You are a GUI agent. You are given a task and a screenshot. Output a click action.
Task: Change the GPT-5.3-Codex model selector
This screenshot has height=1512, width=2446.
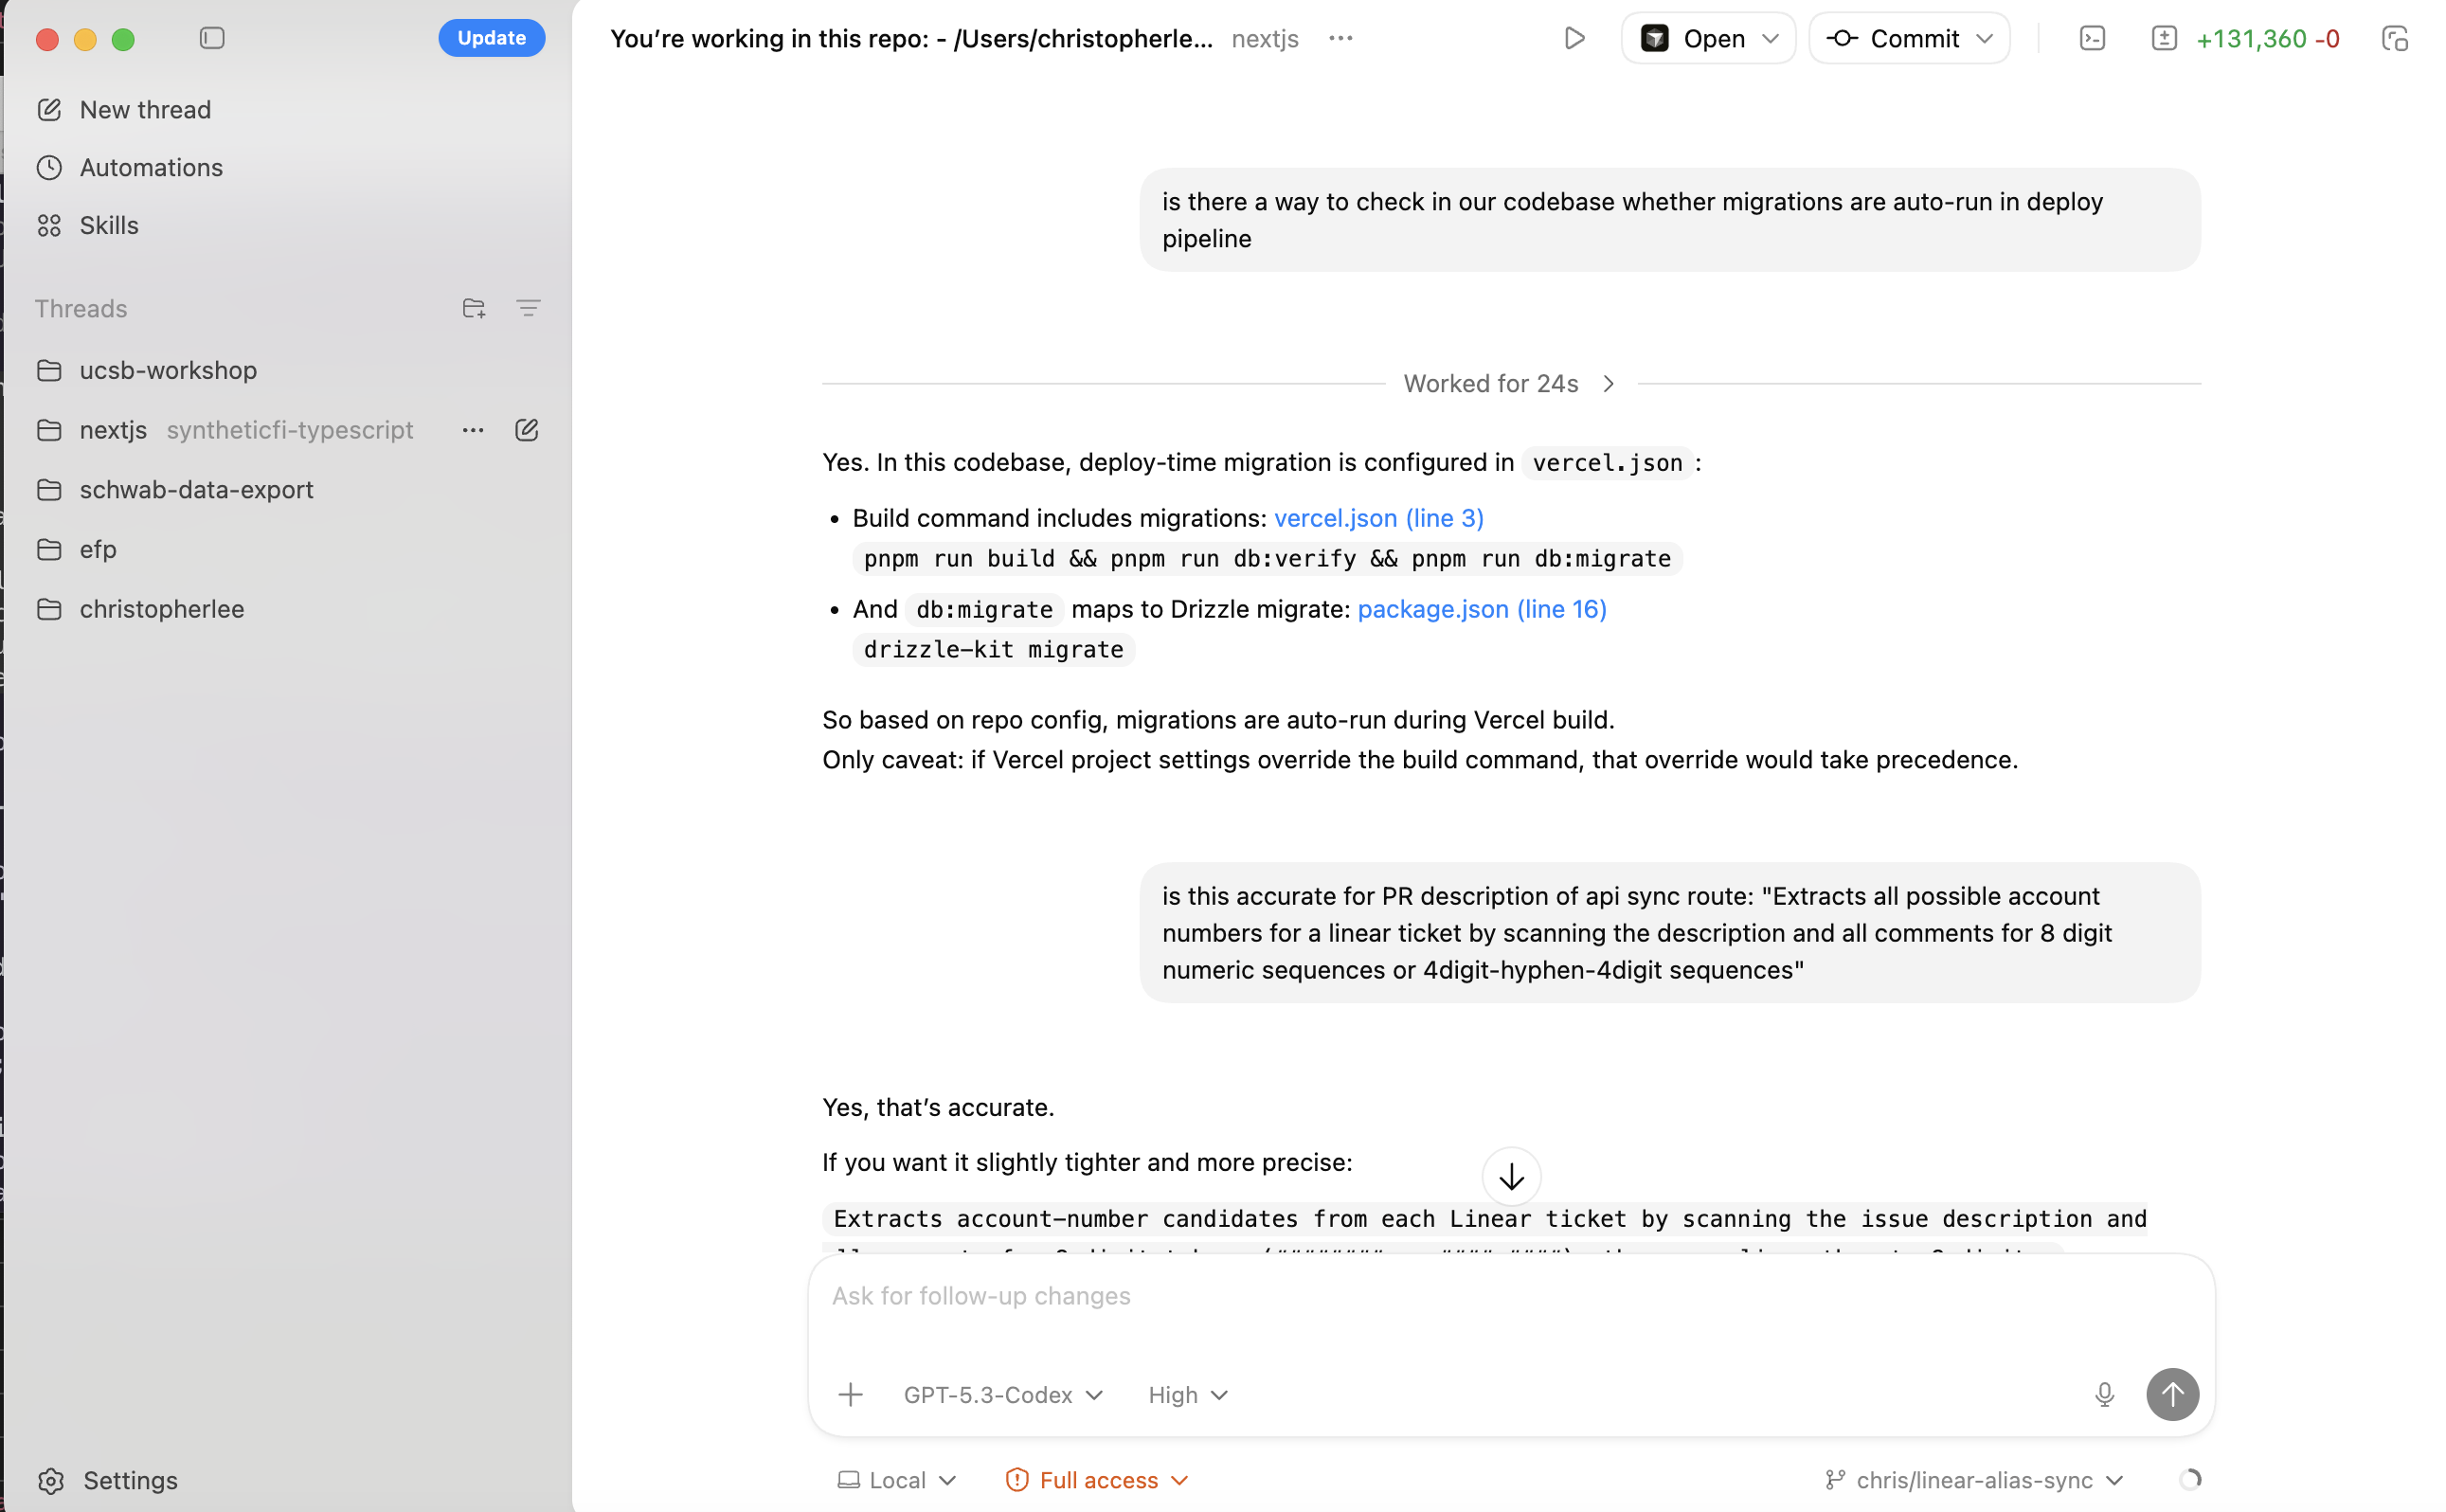pos(1003,1394)
